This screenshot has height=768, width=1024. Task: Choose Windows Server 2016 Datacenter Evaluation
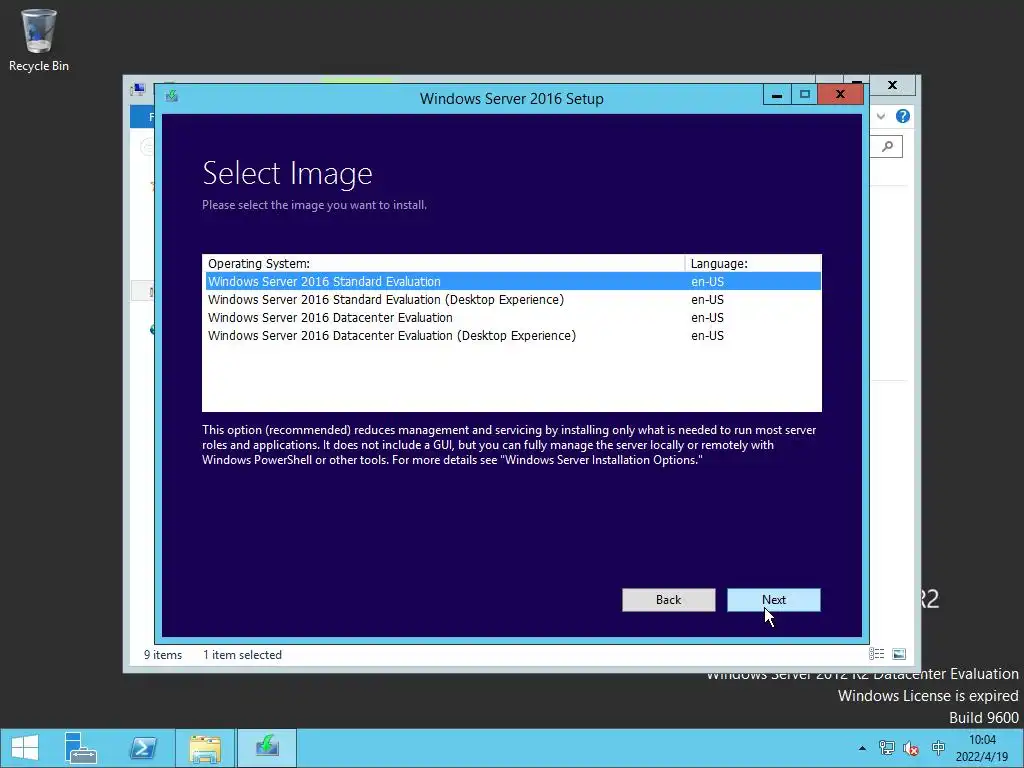click(x=513, y=318)
